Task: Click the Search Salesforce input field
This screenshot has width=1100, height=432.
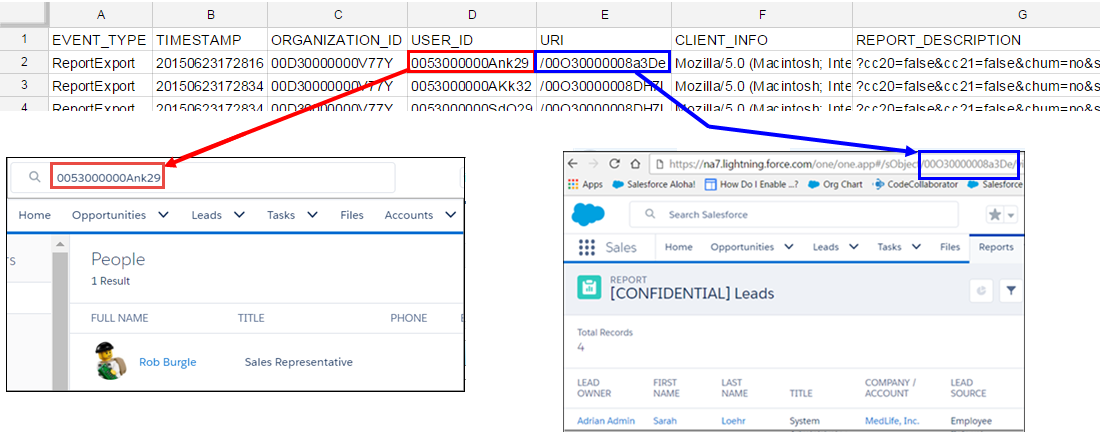Action: click(x=793, y=214)
